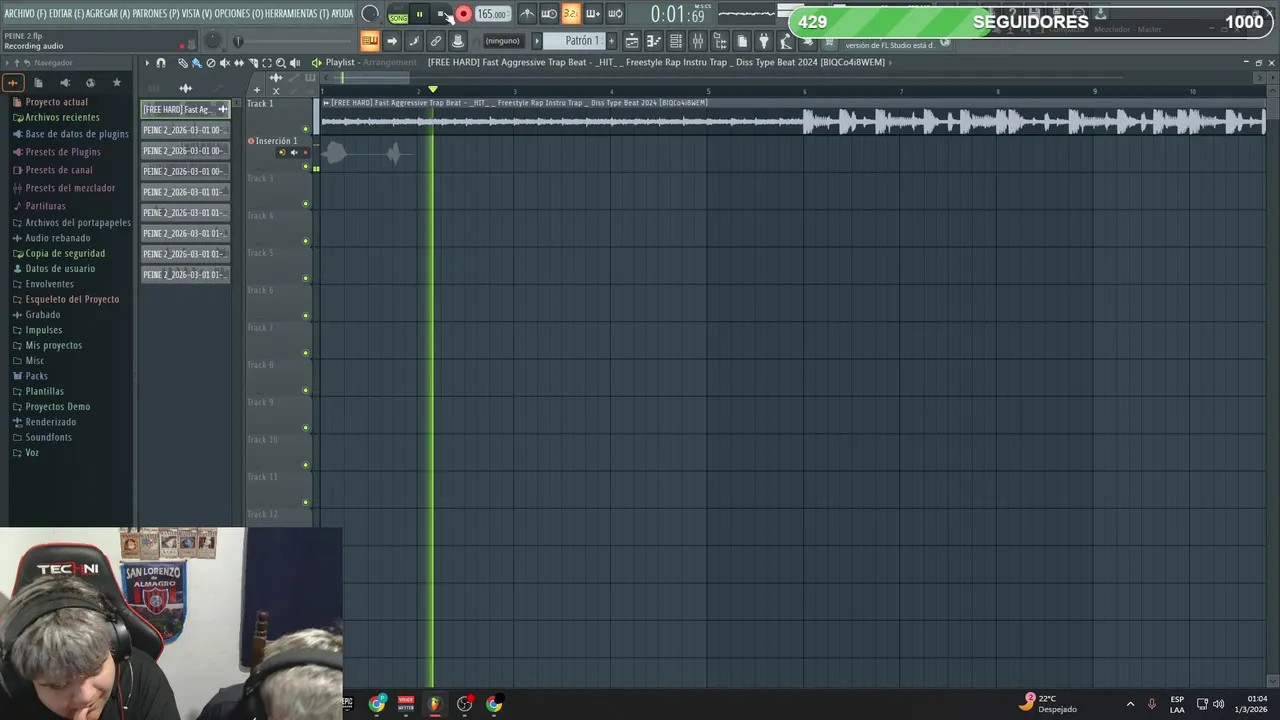The width and height of the screenshot is (1280, 720).
Task: Open the HERRAMIENTAS (T) menu
Action: [297, 14]
